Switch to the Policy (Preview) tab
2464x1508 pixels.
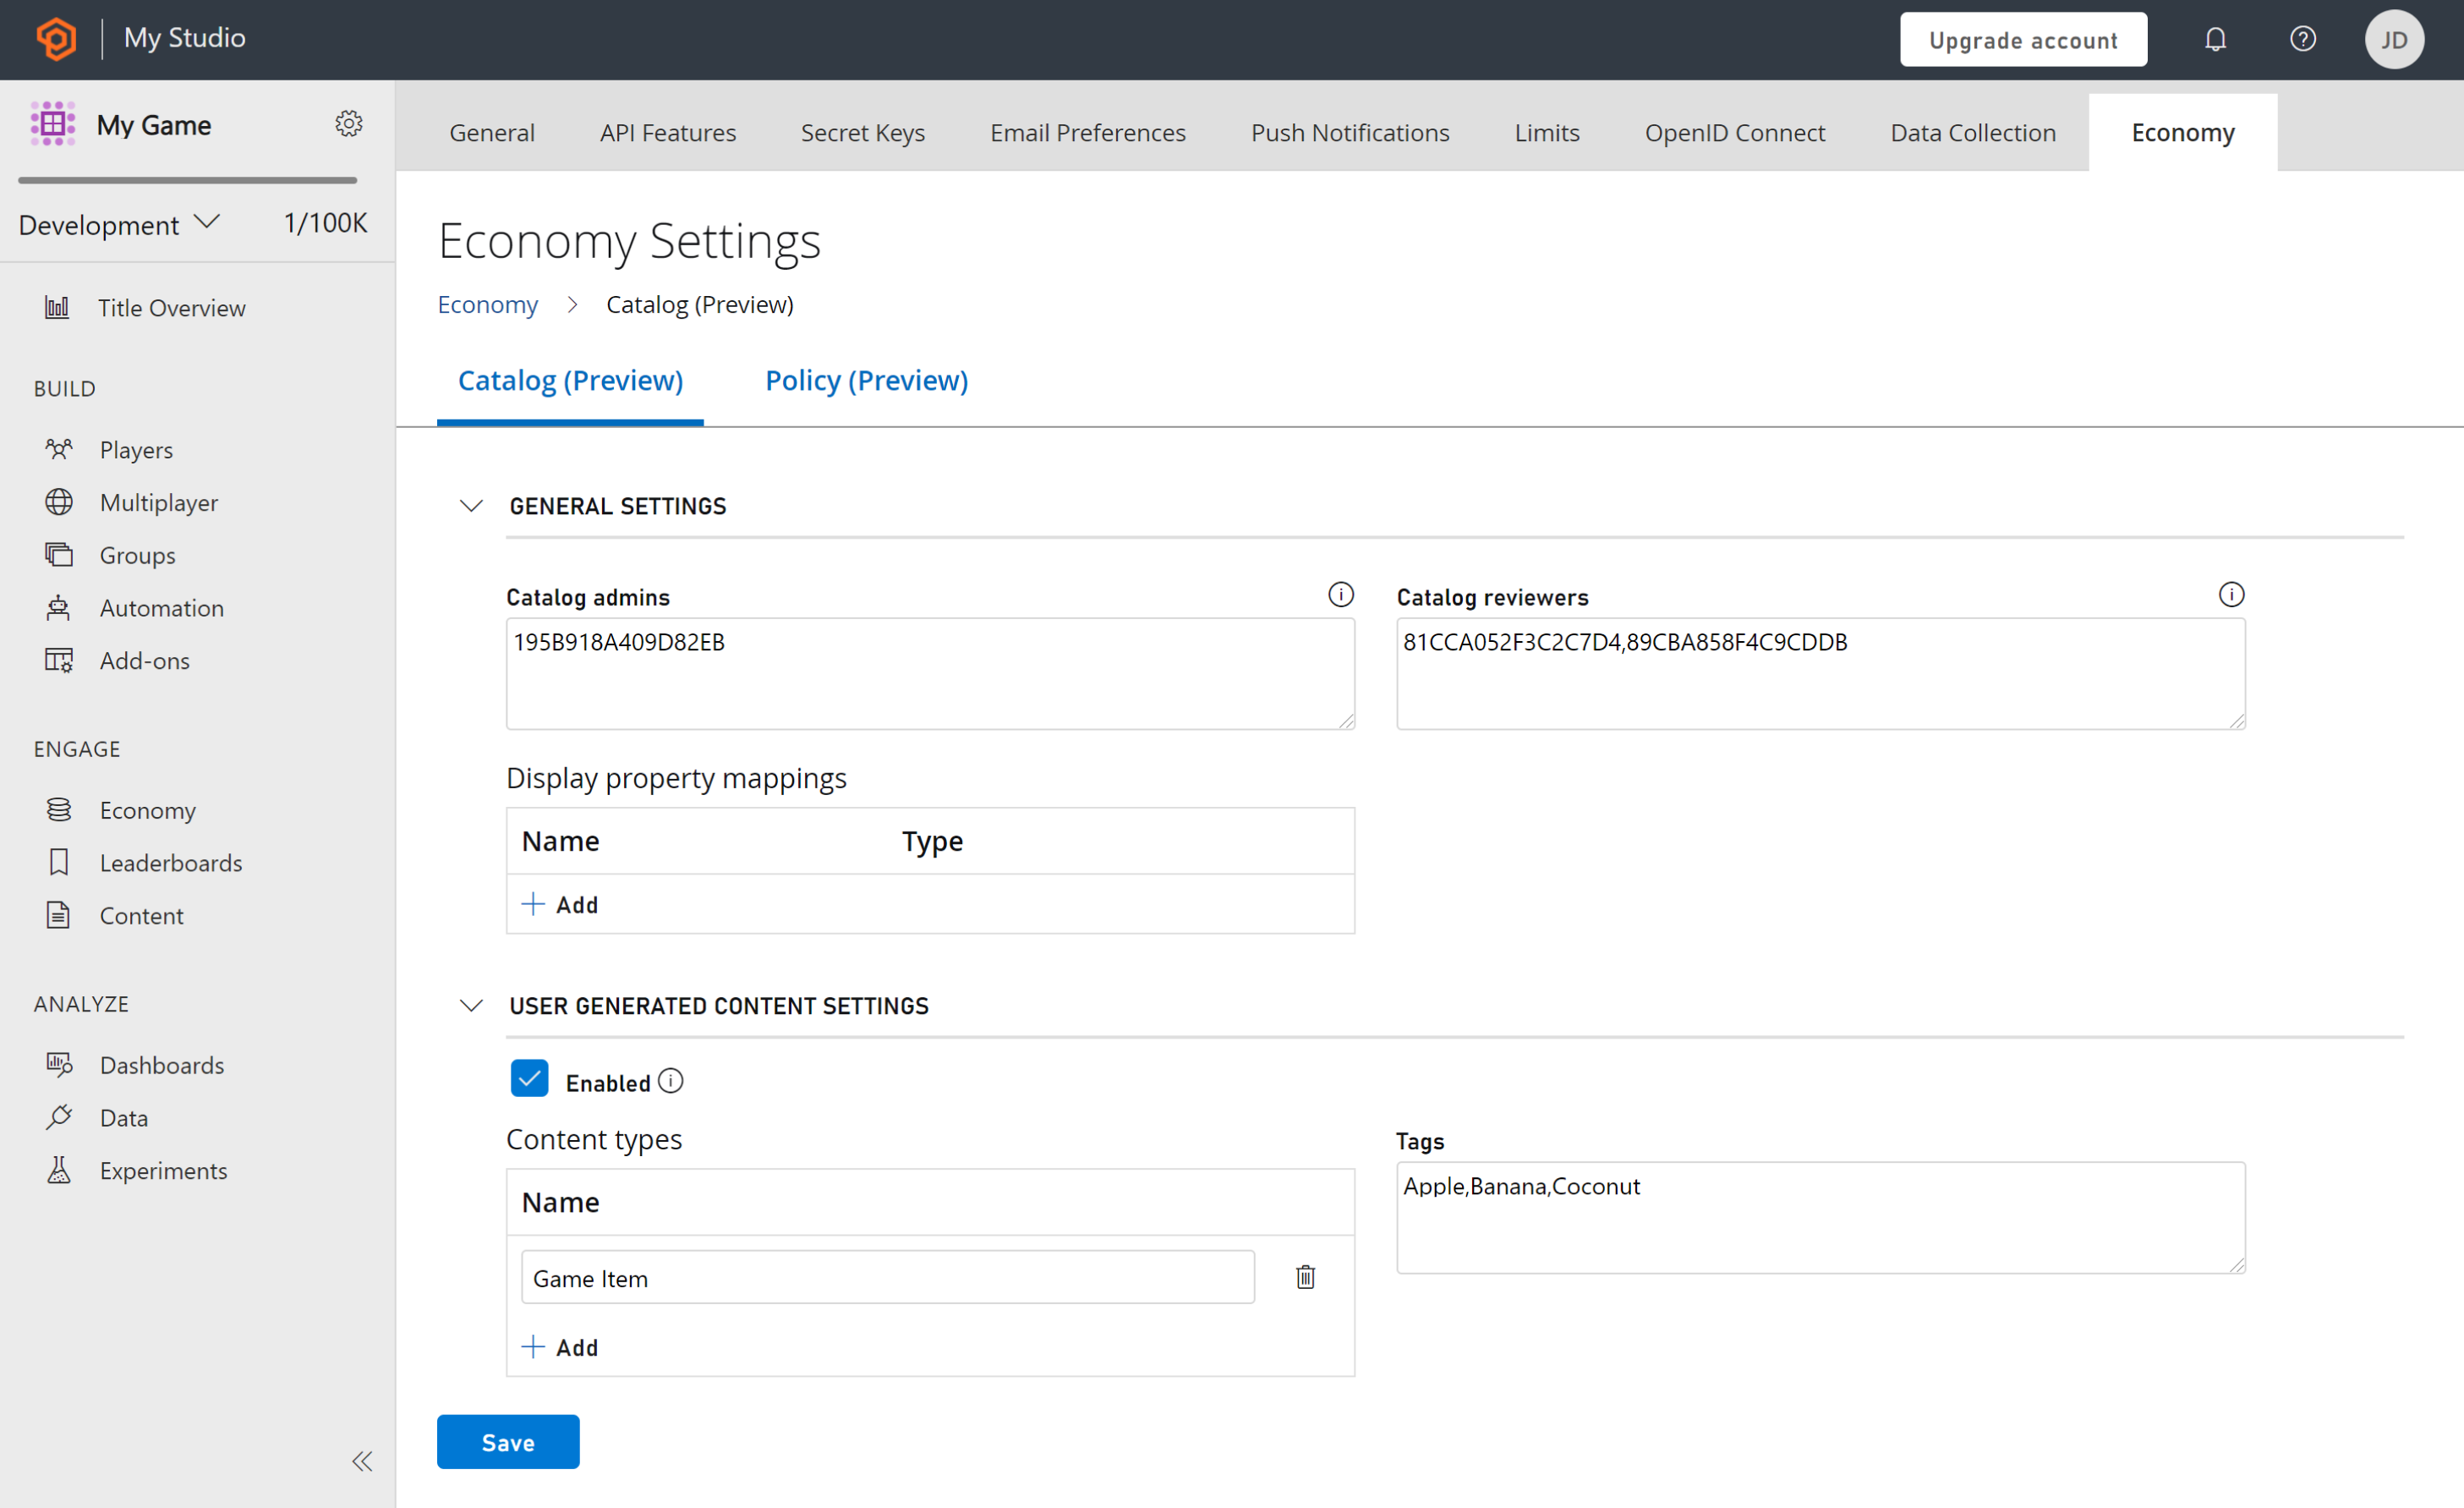(x=866, y=380)
